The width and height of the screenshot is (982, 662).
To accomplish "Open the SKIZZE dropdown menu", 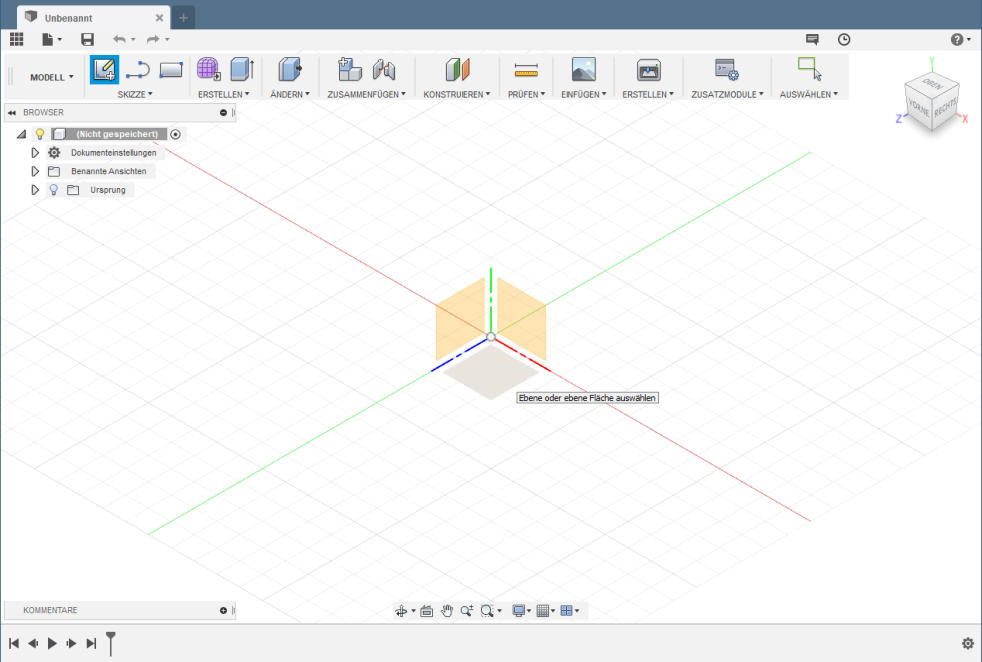I will coord(135,95).
